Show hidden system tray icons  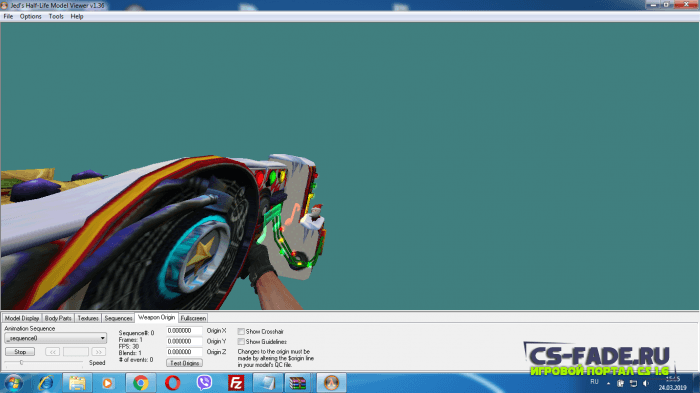point(608,383)
